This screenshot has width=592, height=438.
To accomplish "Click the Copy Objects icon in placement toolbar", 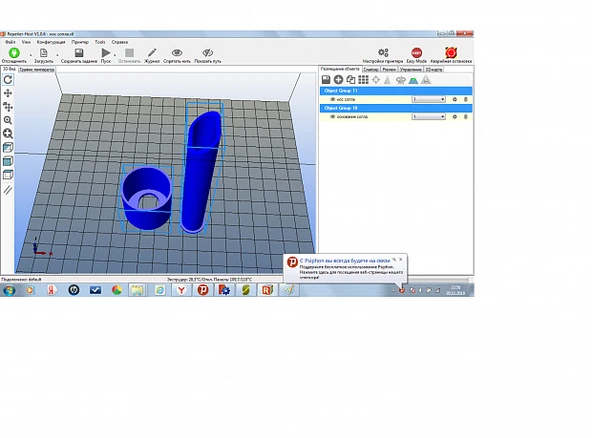I will [x=351, y=80].
